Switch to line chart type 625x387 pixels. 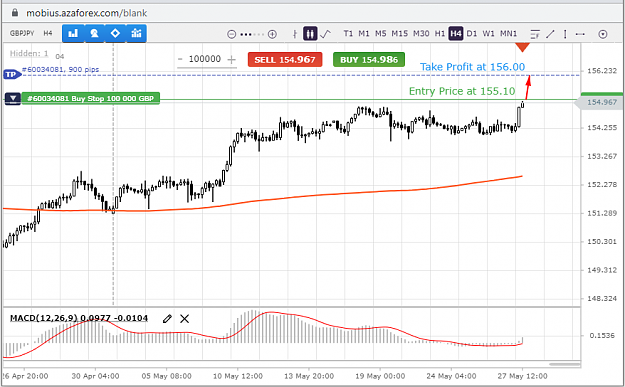pyautogui.click(x=326, y=34)
